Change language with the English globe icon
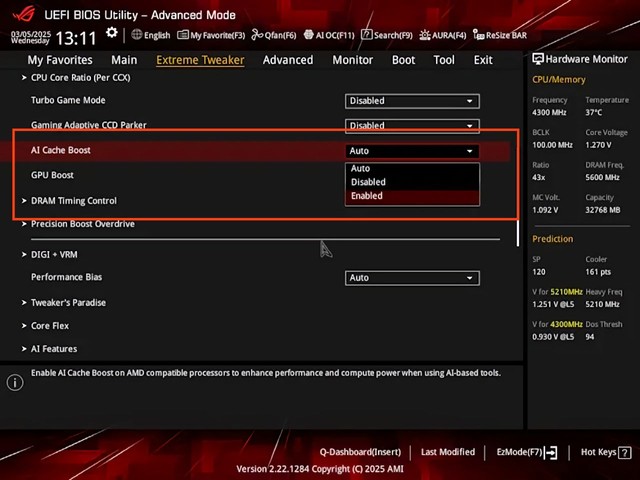 tap(150, 35)
